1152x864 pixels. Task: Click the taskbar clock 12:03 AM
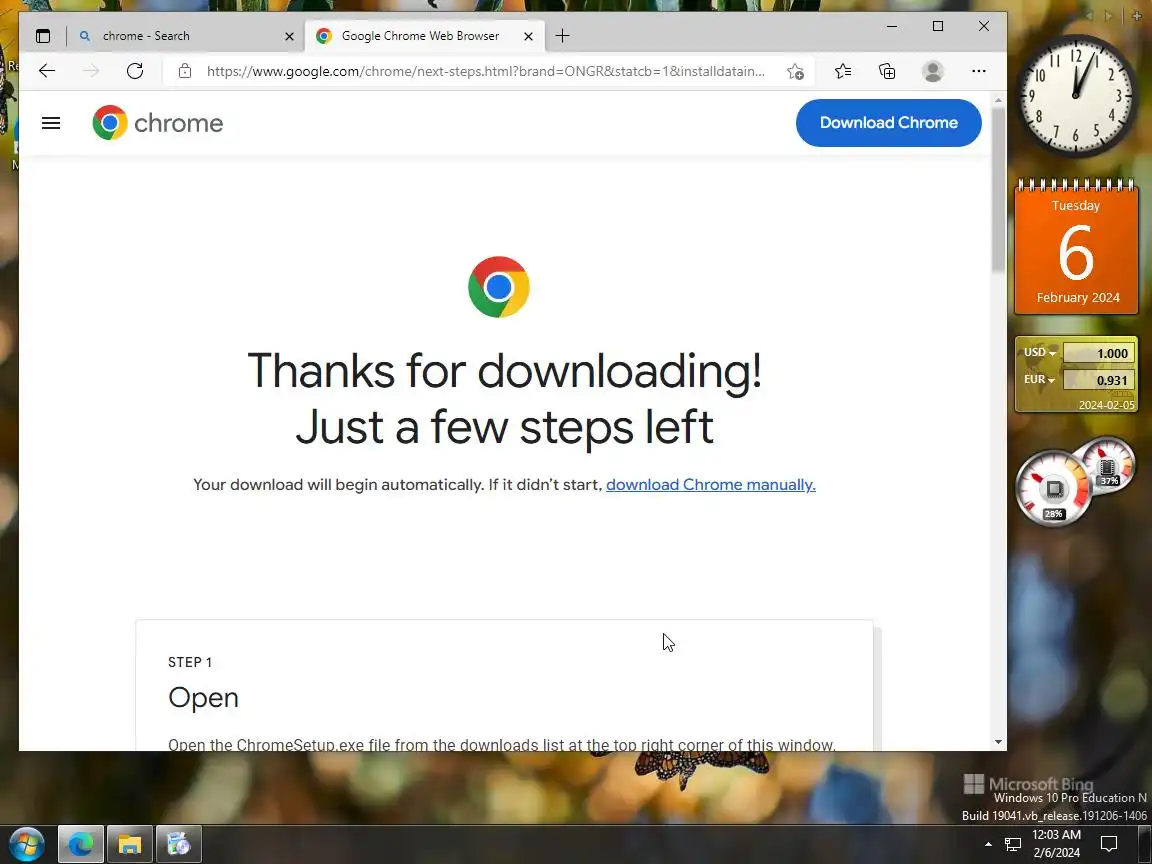coord(1056,843)
